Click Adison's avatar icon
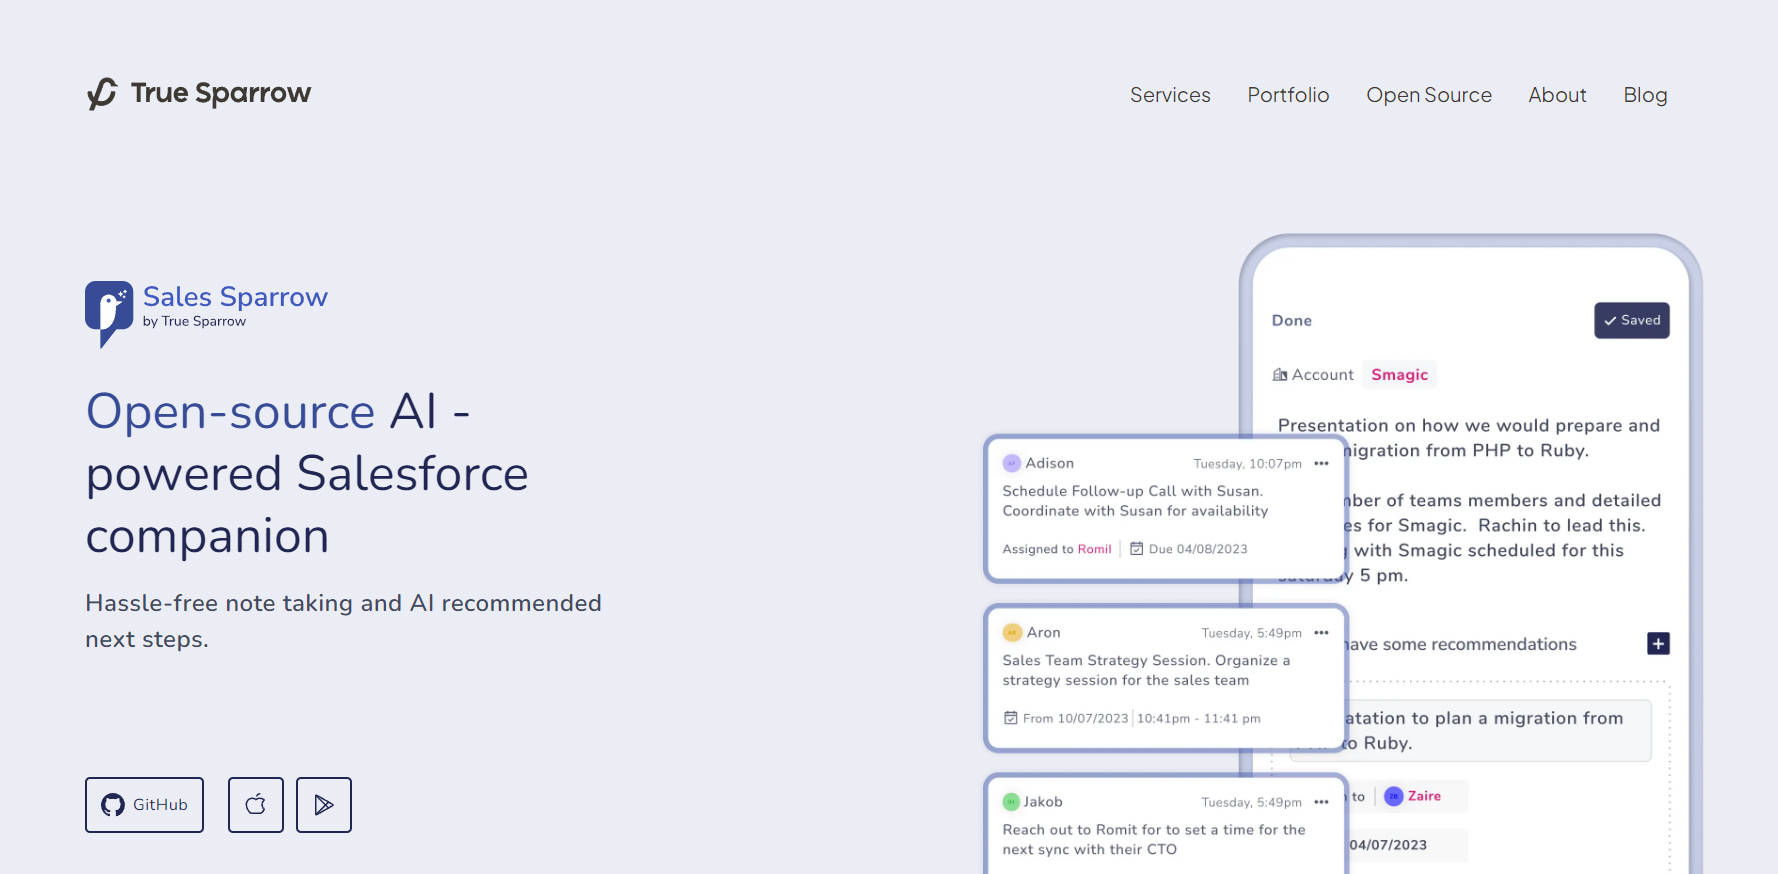This screenshot has height=874, width=1778. 1012,463
